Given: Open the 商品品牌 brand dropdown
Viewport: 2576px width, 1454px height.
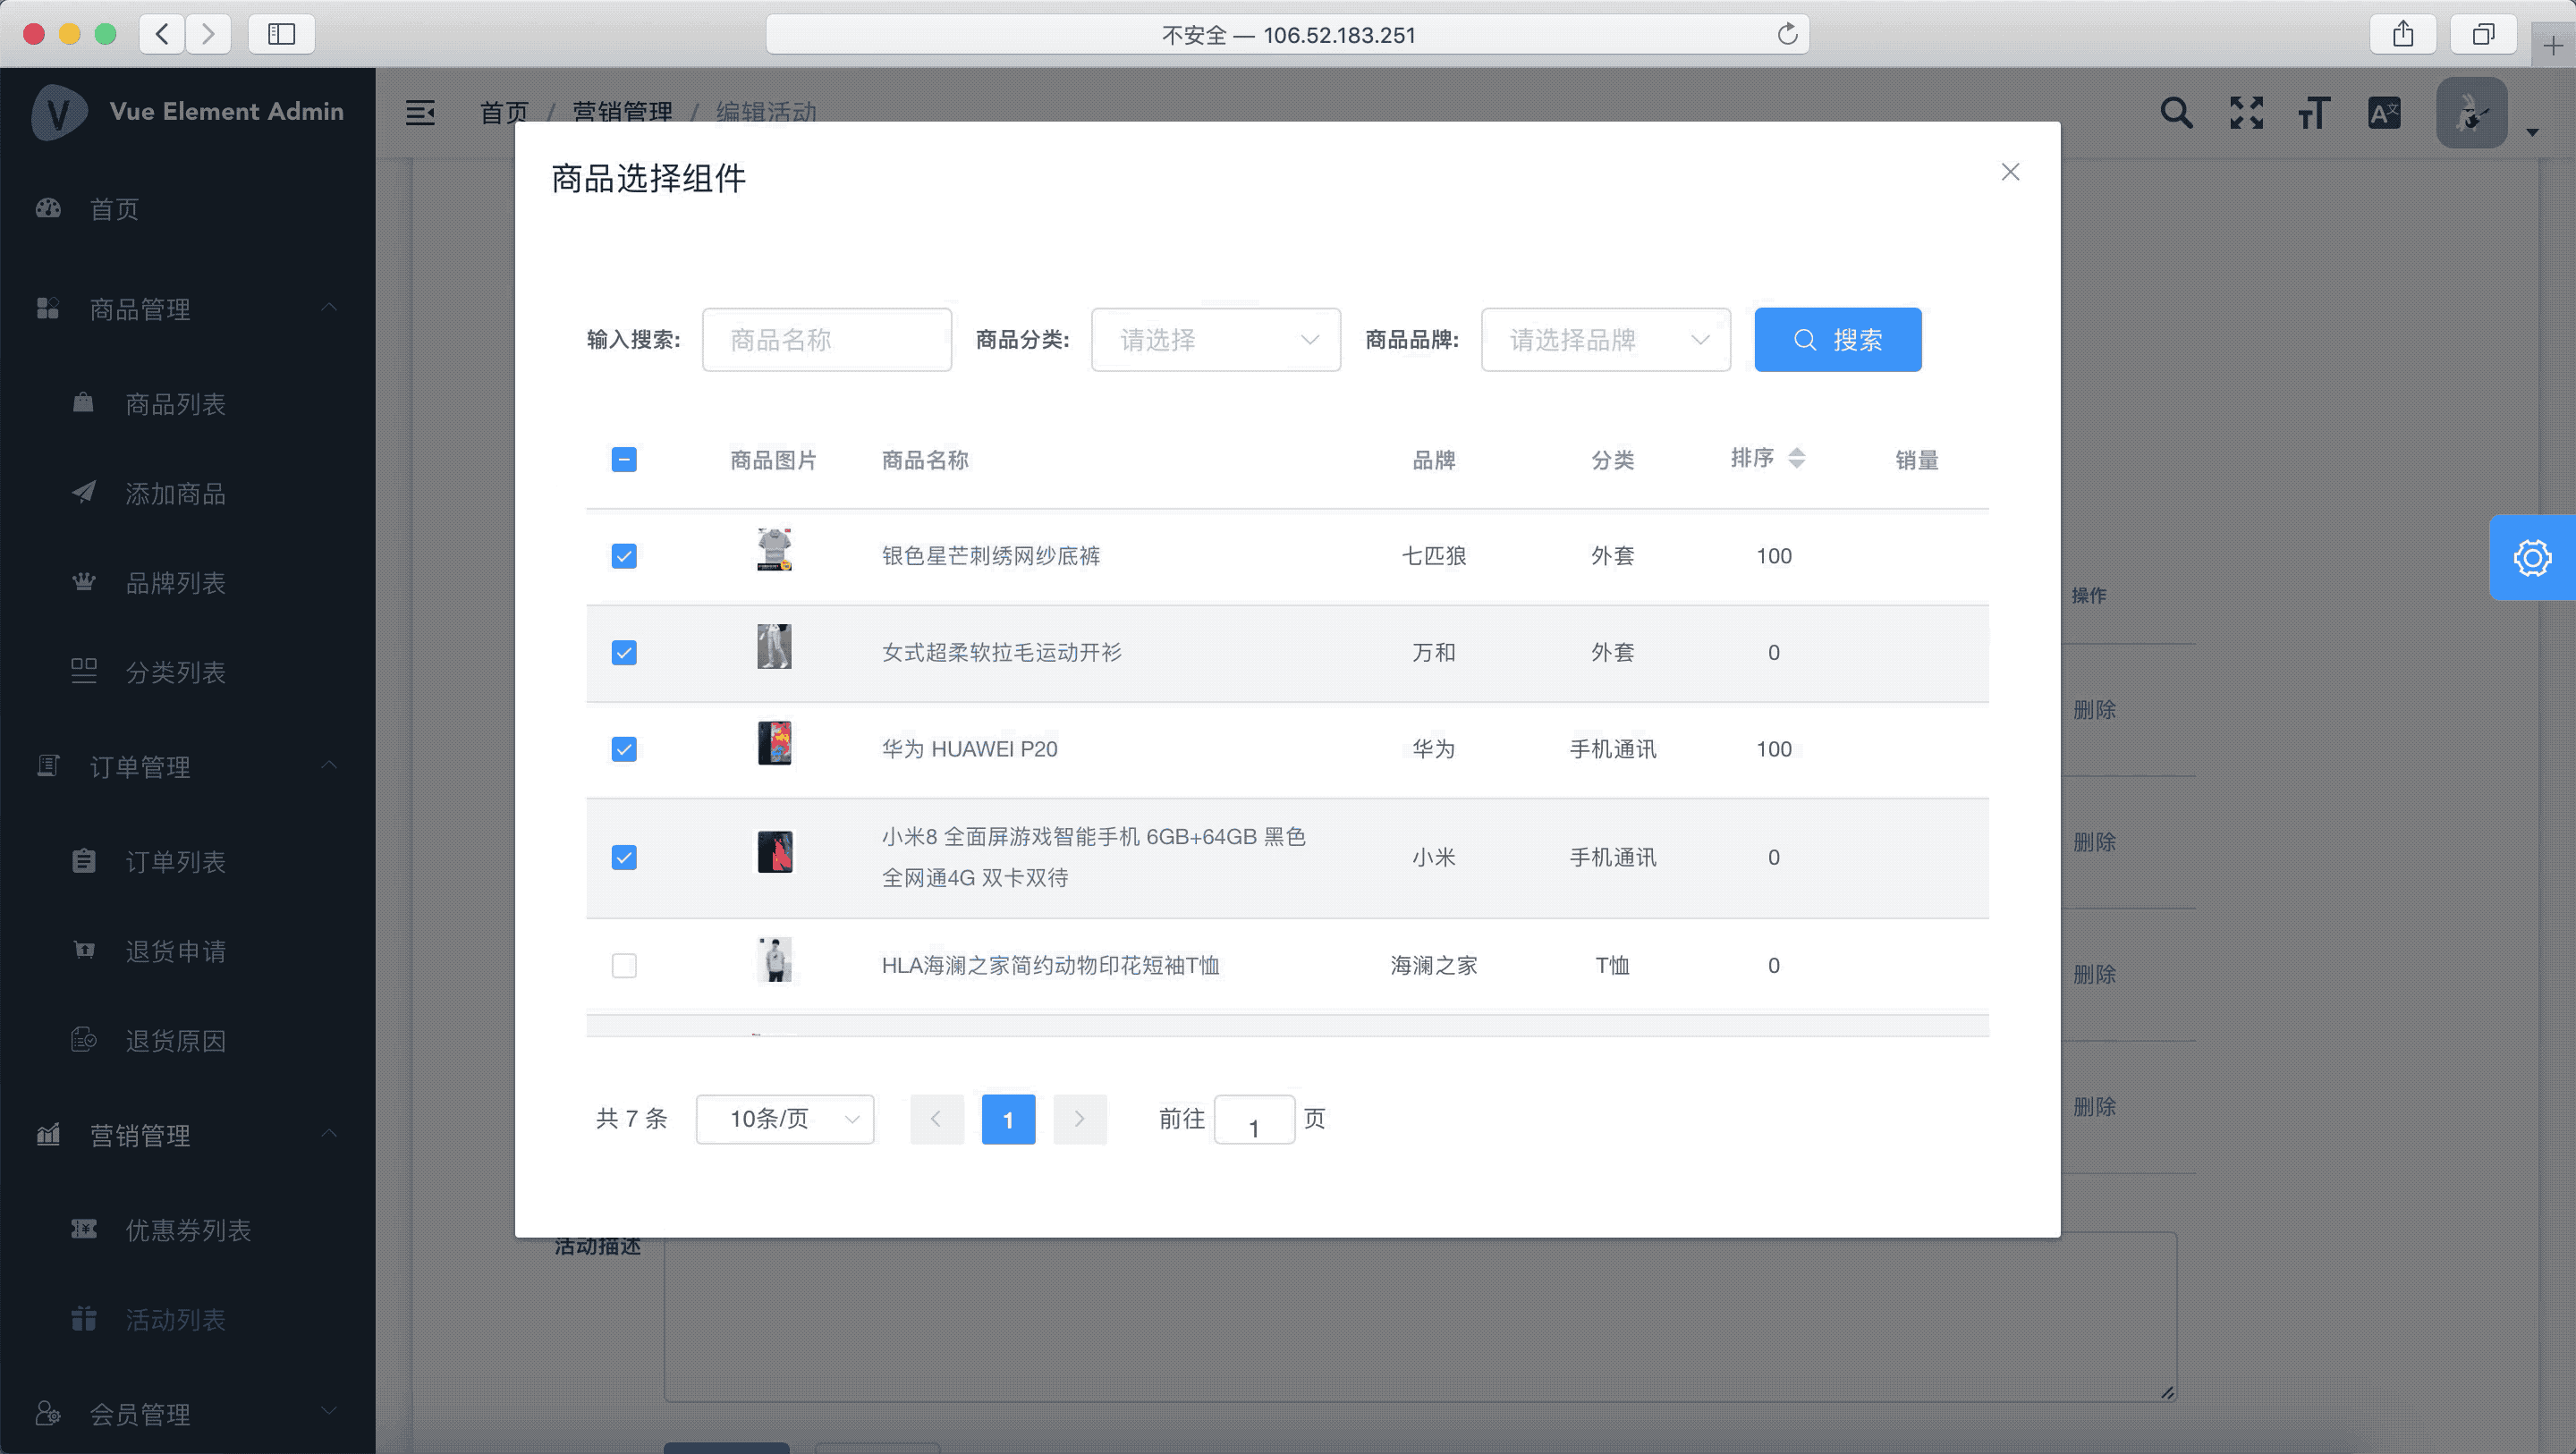Looking at the screenshot, I should tap(1605, 340).
